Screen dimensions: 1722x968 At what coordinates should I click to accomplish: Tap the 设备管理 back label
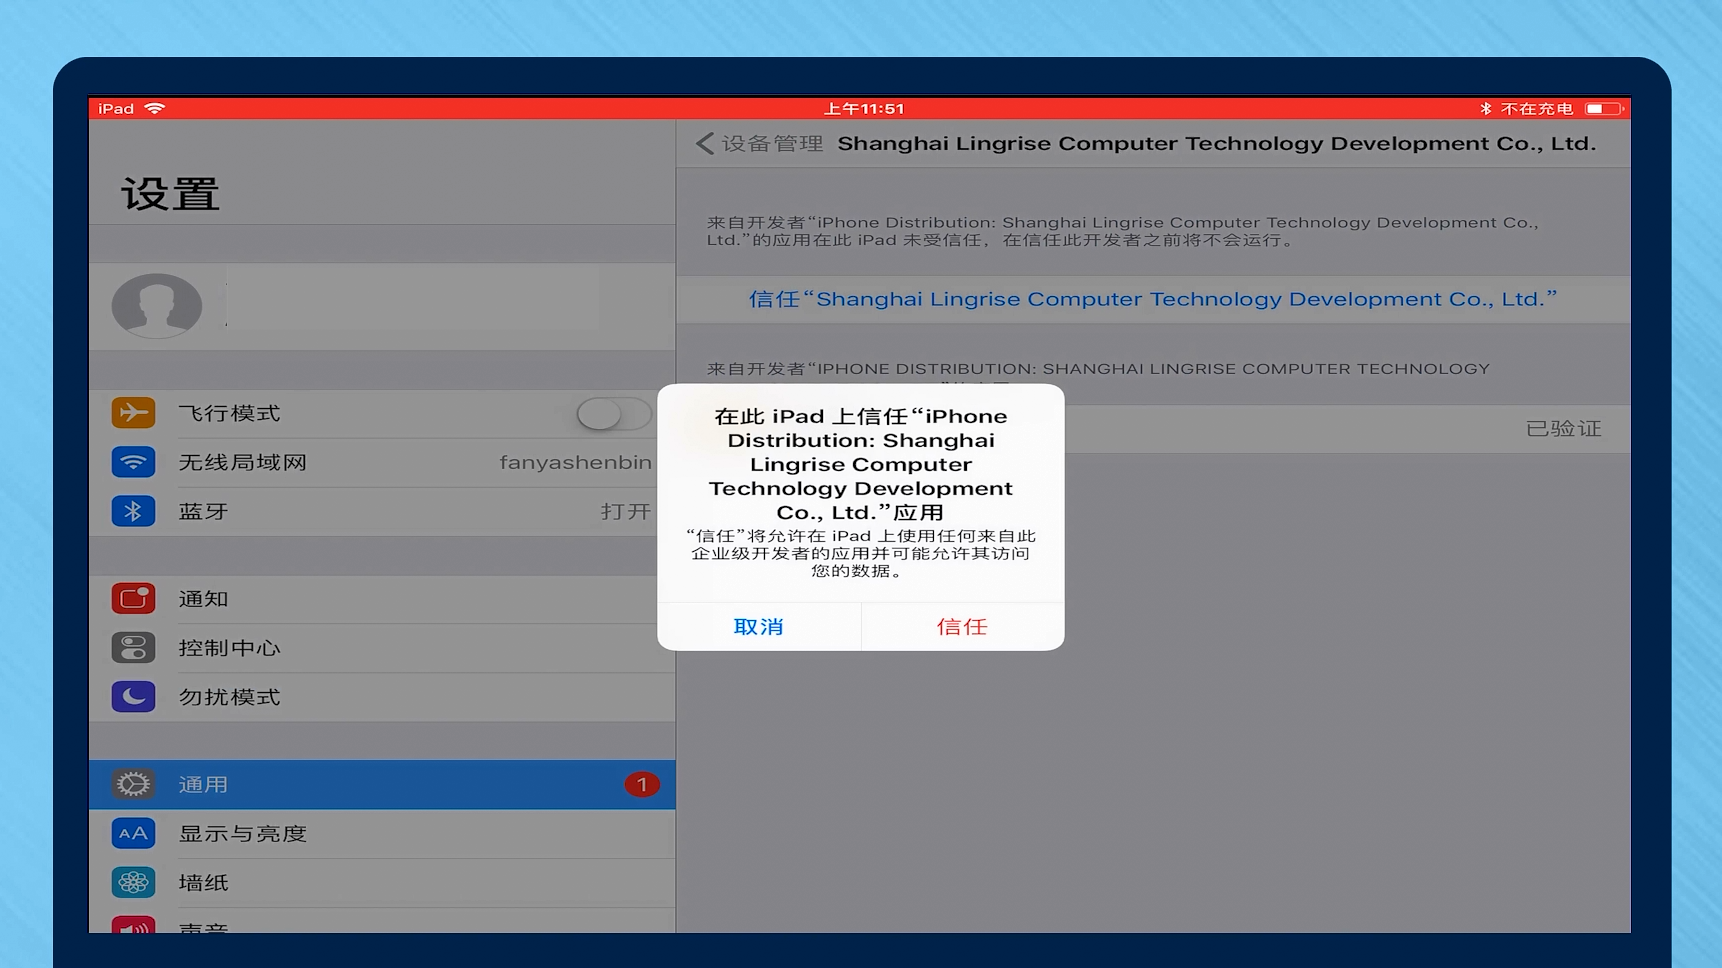[773, 143]
